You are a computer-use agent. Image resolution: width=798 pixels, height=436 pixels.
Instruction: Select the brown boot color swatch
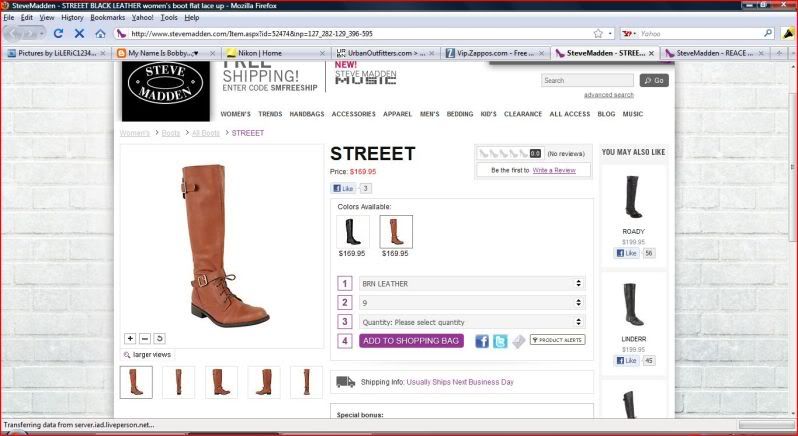tap(396, 232)
